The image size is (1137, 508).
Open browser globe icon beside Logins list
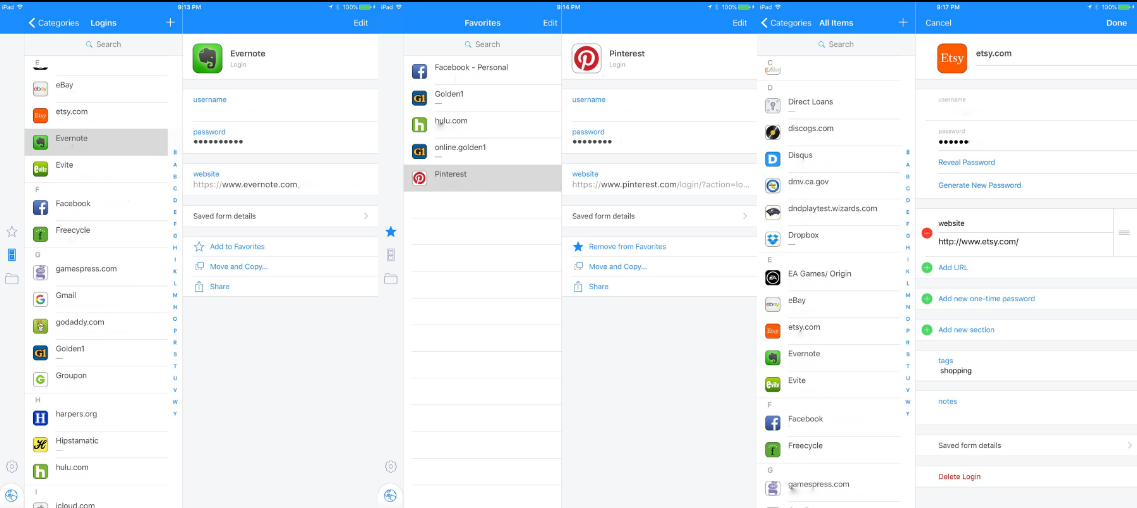[12, 496]
